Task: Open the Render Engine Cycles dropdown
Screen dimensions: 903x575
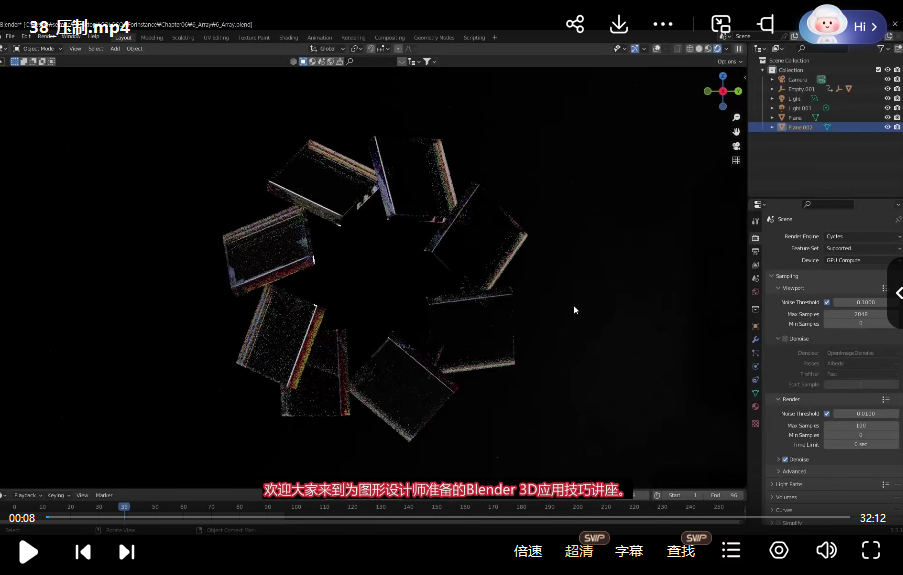Action: 862,237
